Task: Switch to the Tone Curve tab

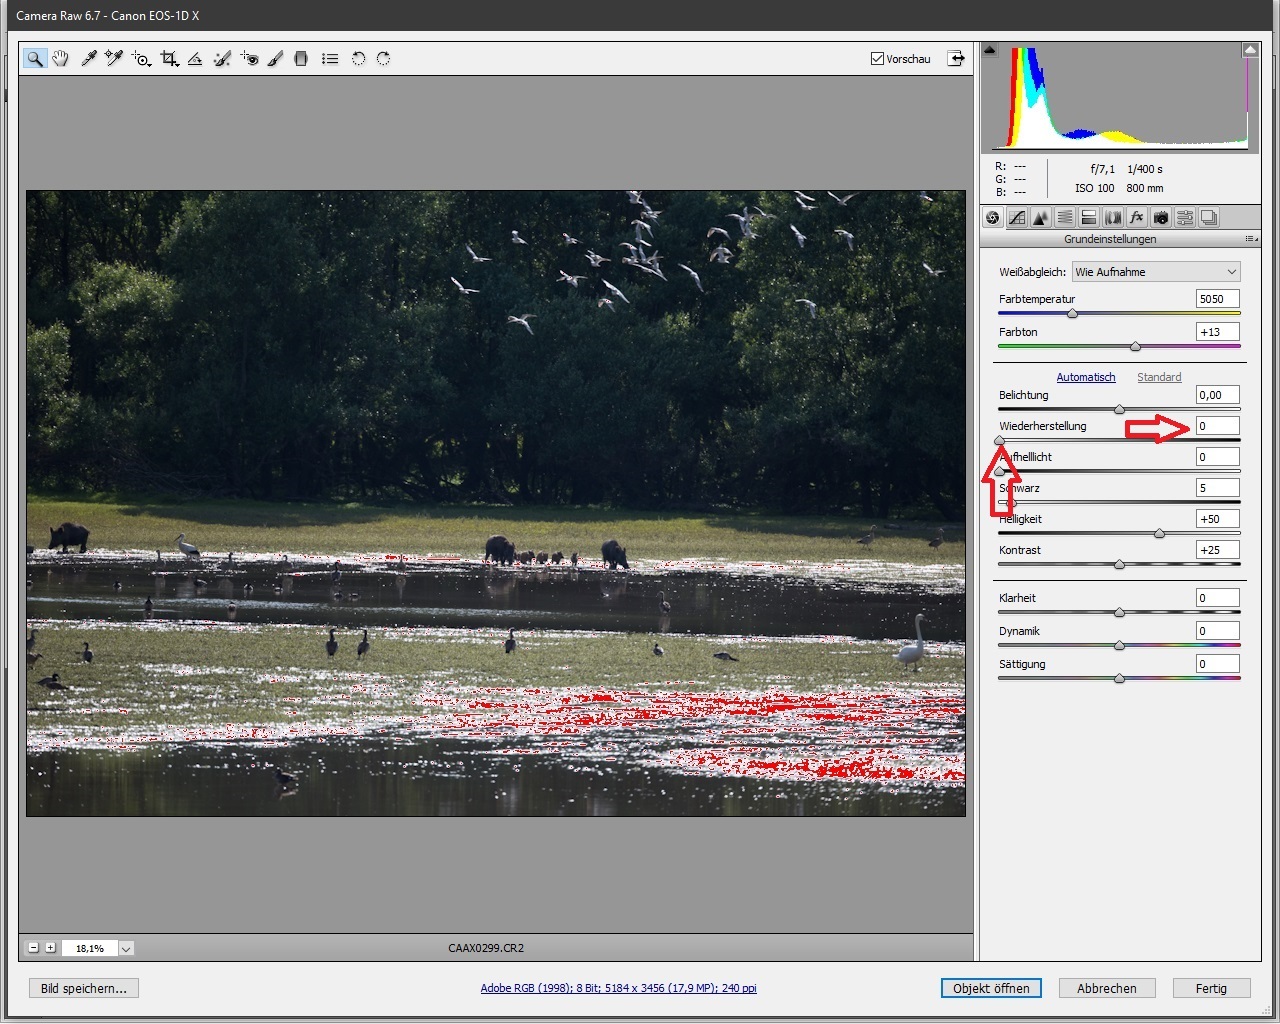Action: [1017, 218]
